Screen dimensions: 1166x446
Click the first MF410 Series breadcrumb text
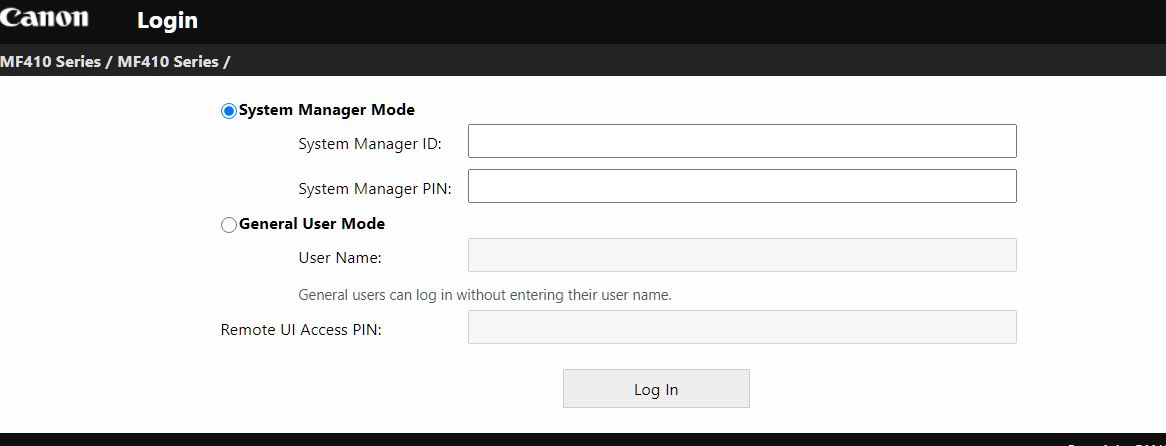click(x=50, y=62)
